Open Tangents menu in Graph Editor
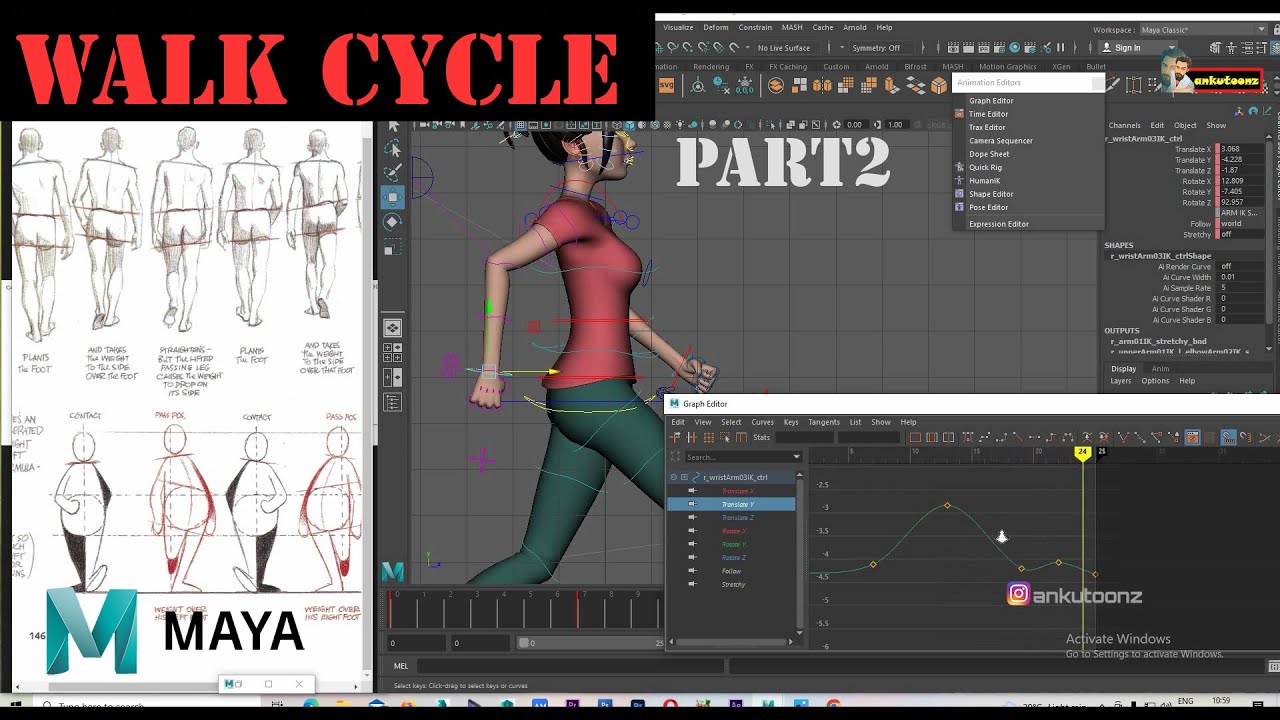This screenshot has height=720, width=1280. click(823, 422)
